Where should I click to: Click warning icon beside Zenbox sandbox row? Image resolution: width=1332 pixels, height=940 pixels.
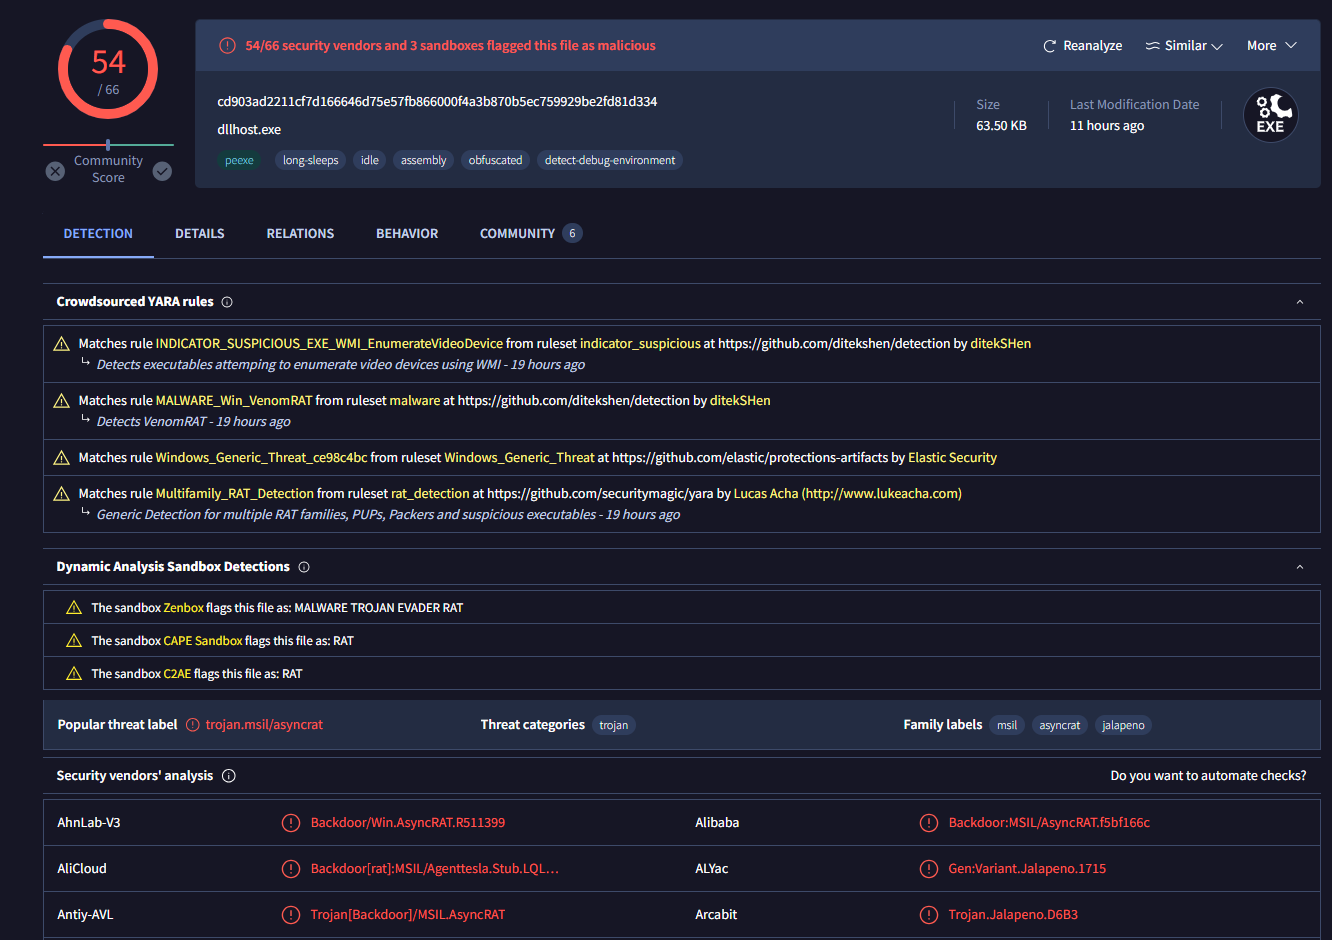(x=73, y=608)
